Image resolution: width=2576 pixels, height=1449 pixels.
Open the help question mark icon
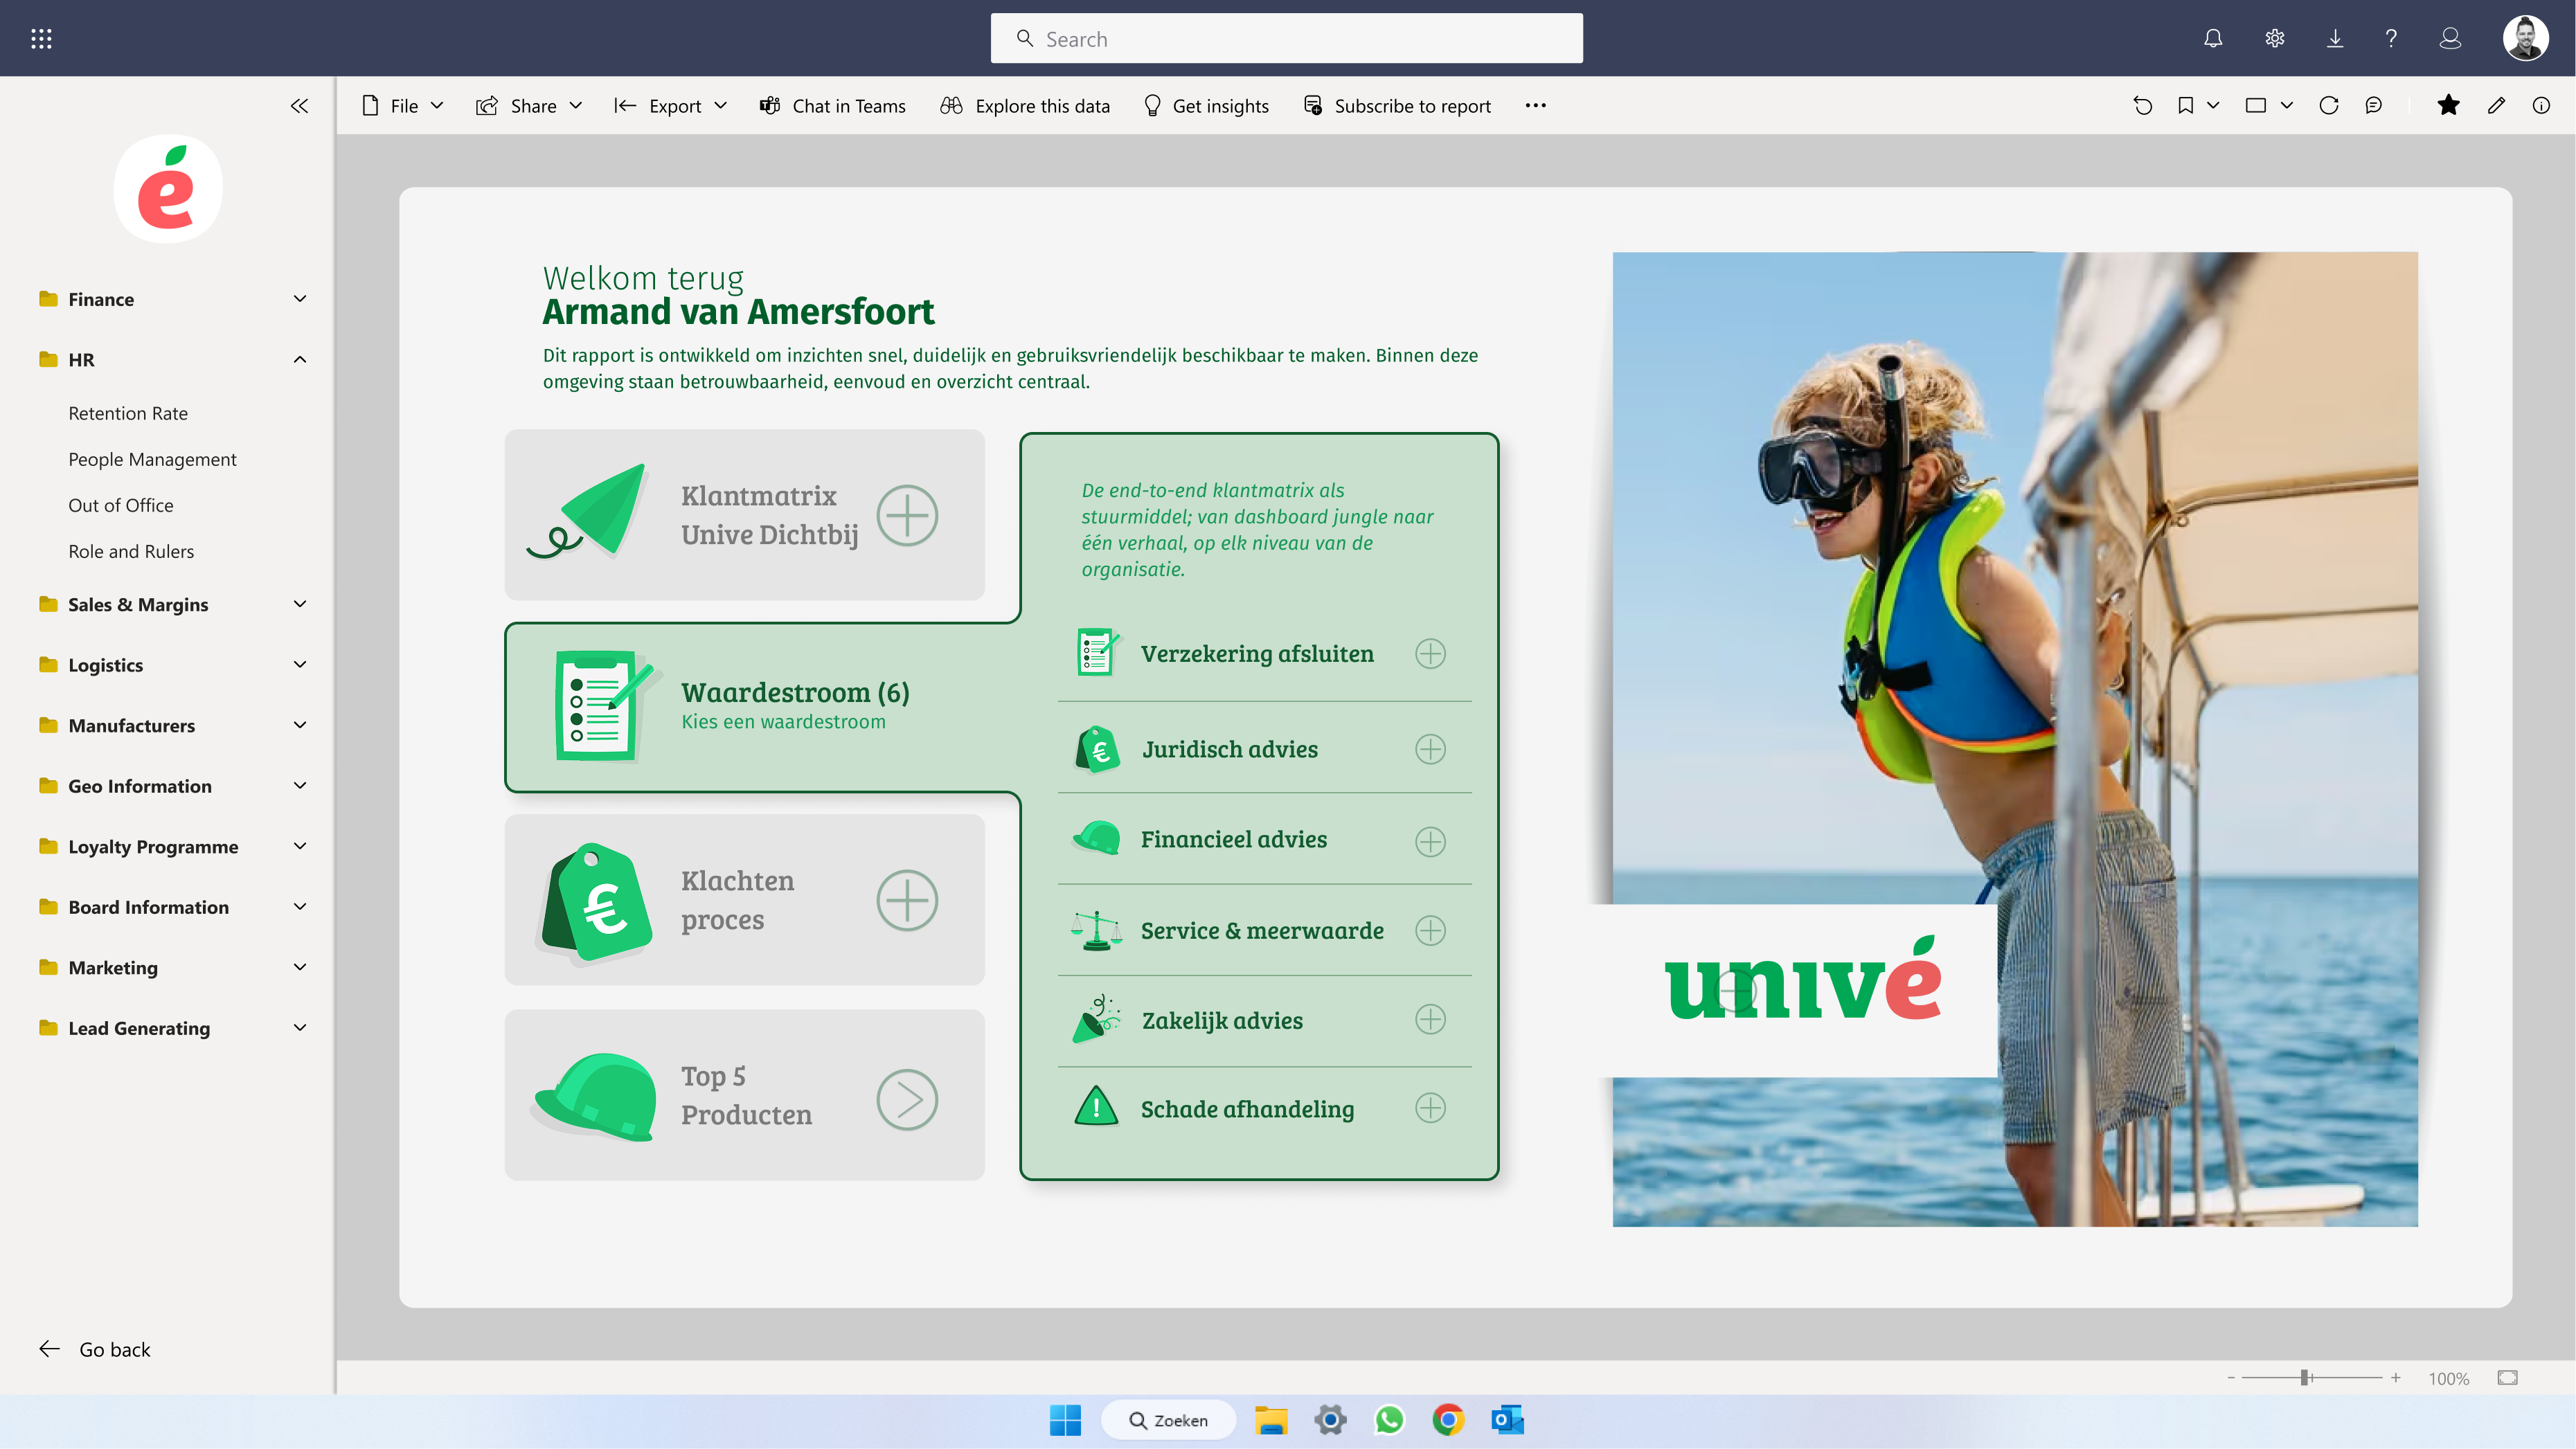tap(2391, 38)
